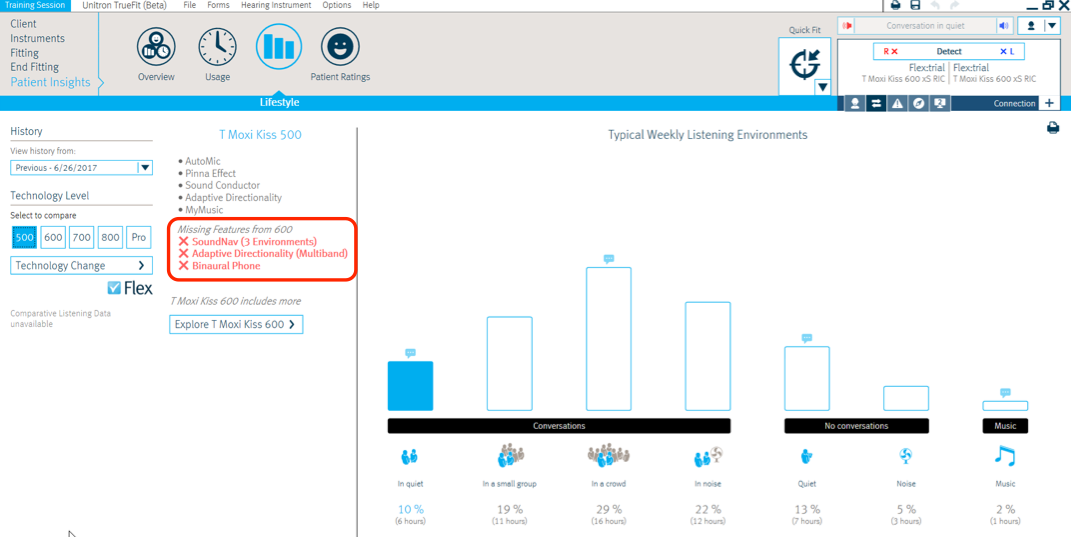This screenshot has height=537, width=1071.
Task: Click the Conversations category label
Action: (559, 426)
